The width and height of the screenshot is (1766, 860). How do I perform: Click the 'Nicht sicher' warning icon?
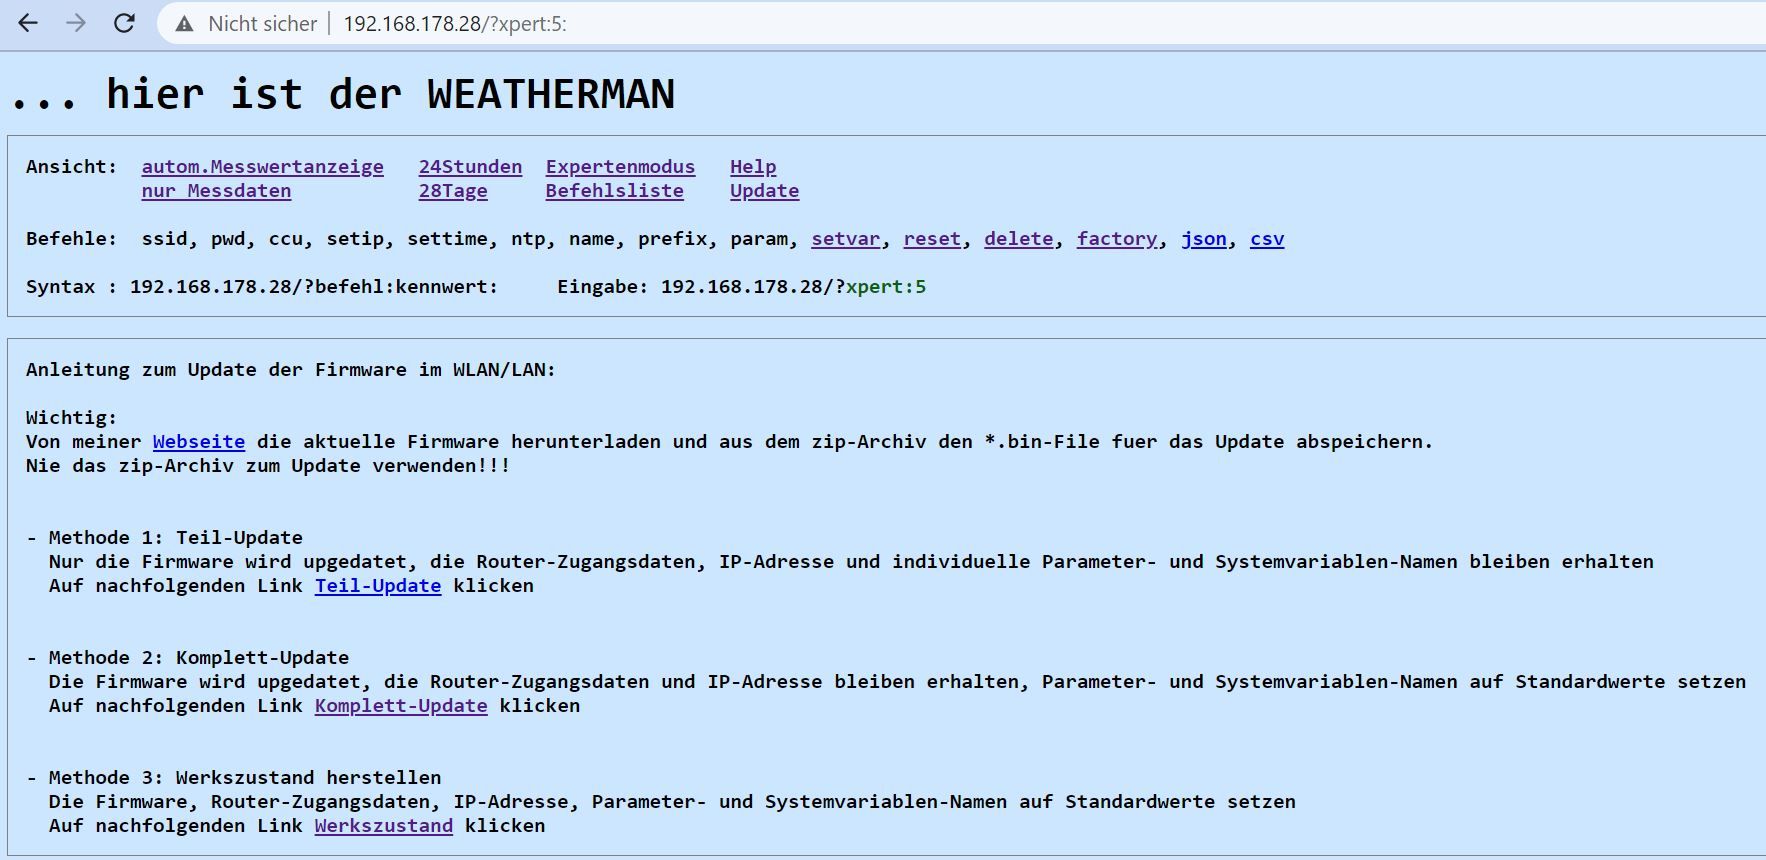184,24
